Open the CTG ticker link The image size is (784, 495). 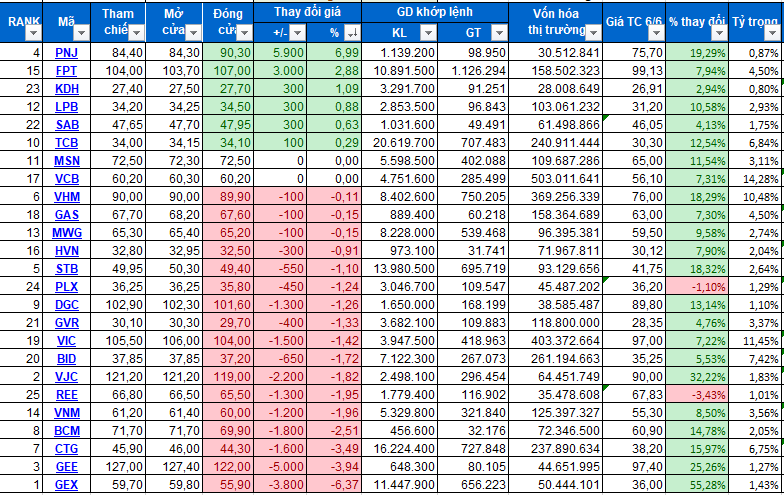click(66, 448)
